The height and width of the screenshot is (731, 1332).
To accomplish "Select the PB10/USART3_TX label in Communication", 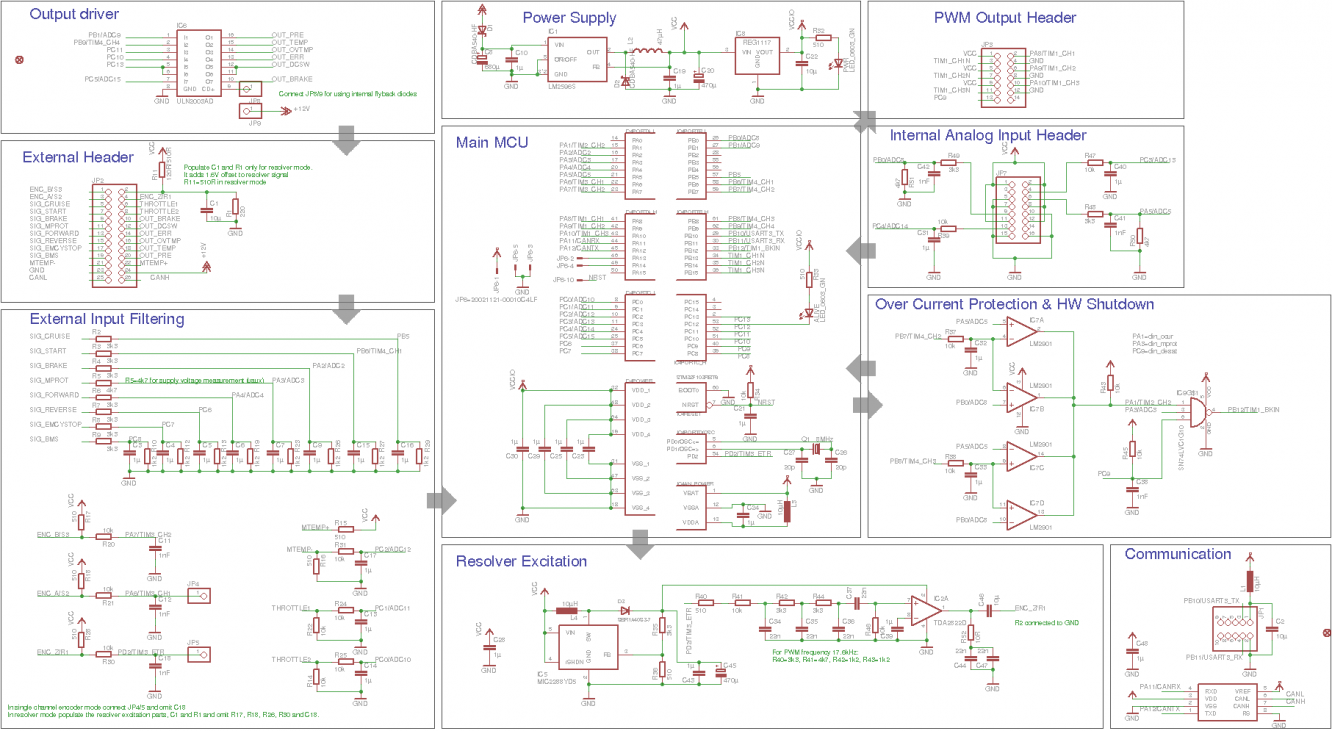I will [x=1210, y=600].
